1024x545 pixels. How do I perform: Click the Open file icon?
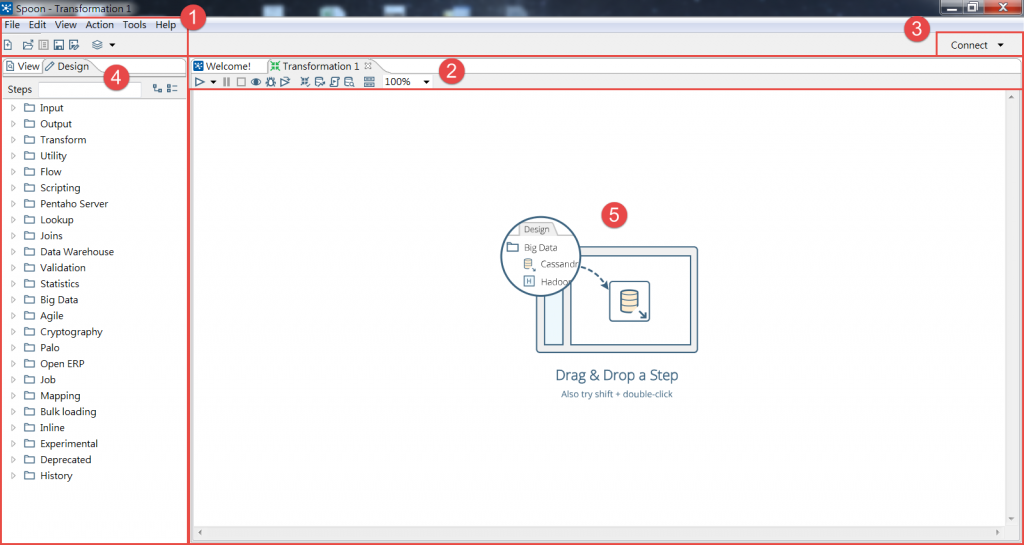[x=28, y=45]
